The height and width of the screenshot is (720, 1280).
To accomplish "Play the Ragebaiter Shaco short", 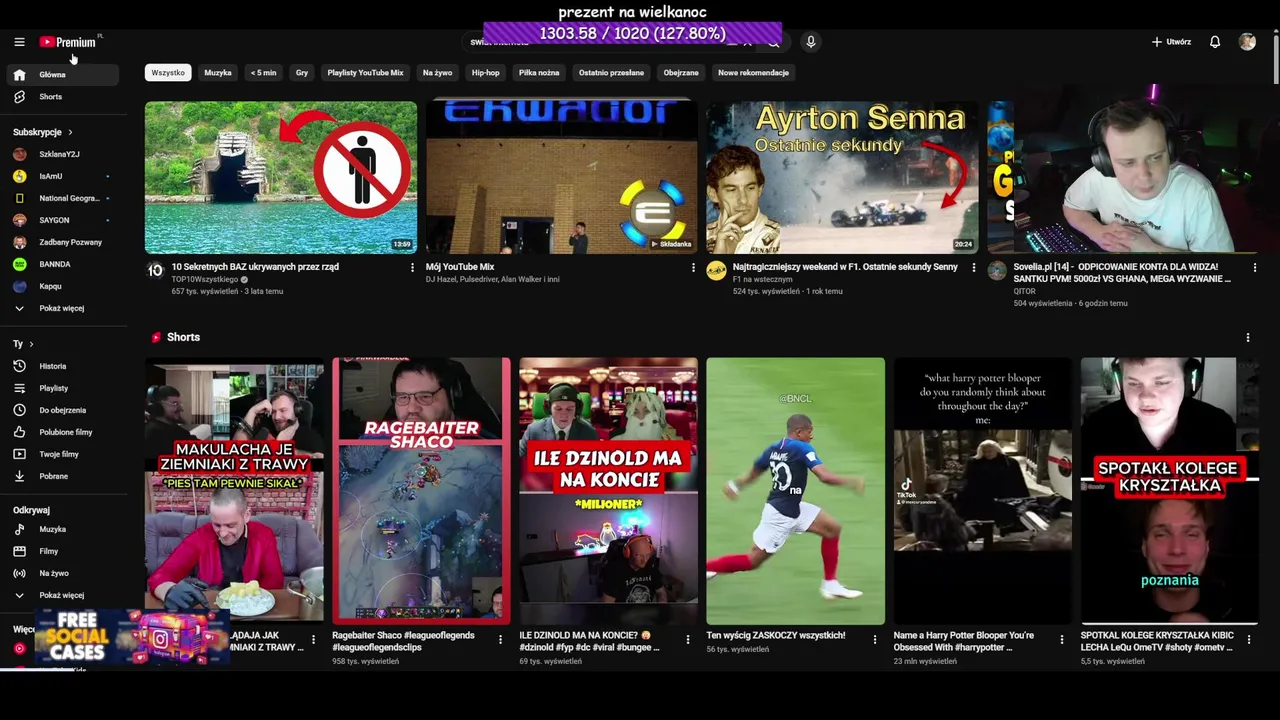I will [421, 491].
